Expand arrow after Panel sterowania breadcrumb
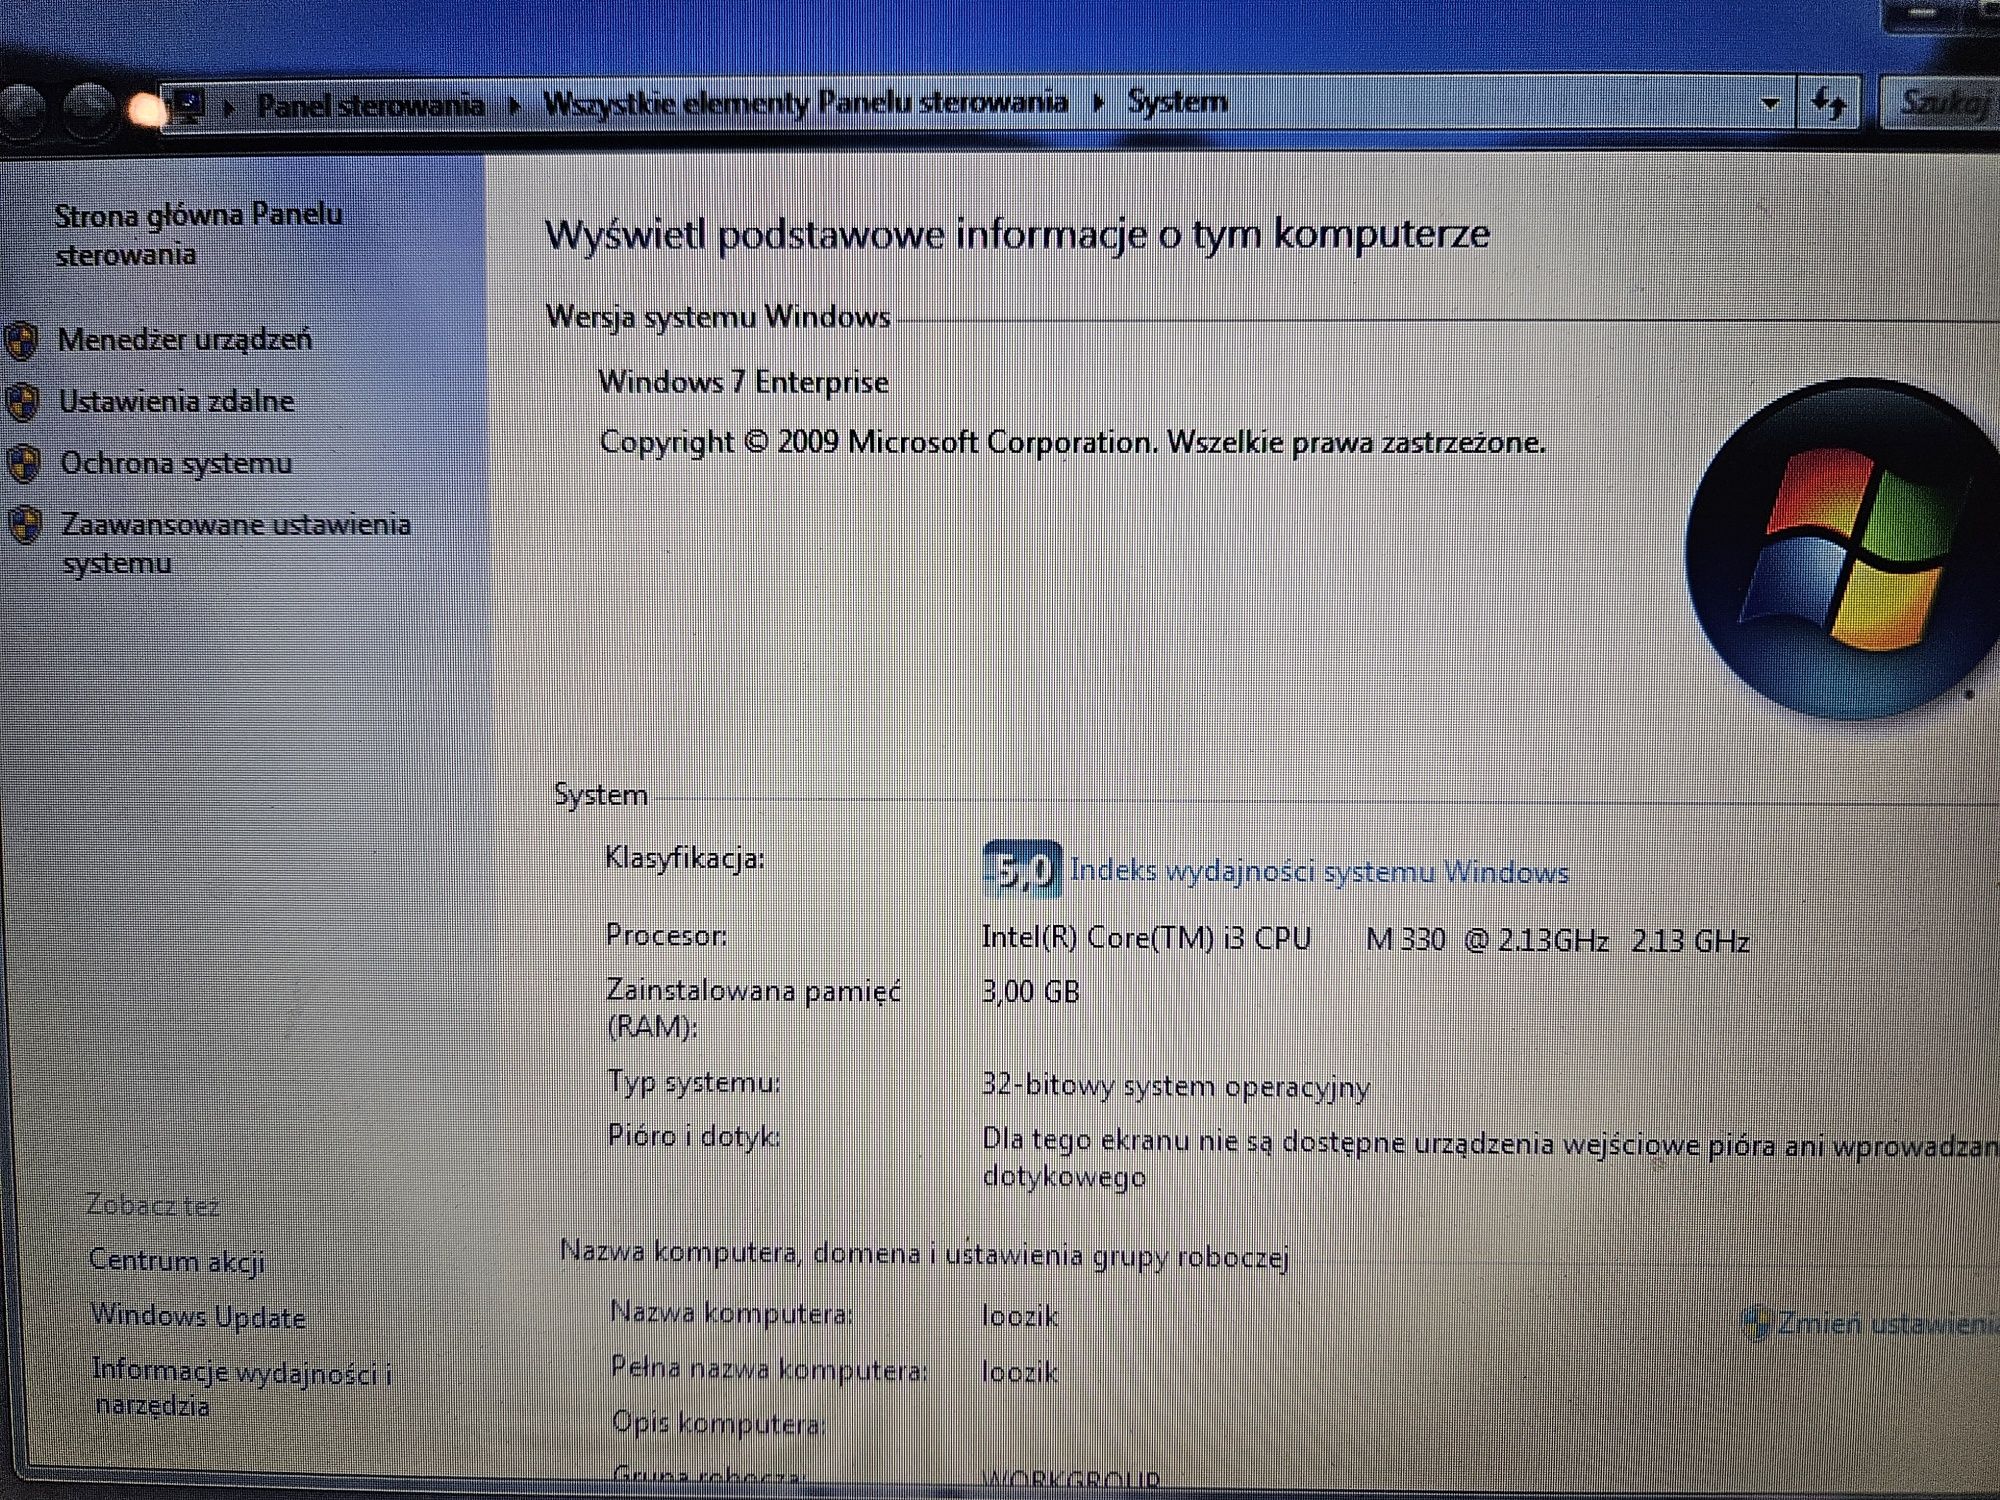This screenshot has height=1500, width=2000. coord(514,104)
